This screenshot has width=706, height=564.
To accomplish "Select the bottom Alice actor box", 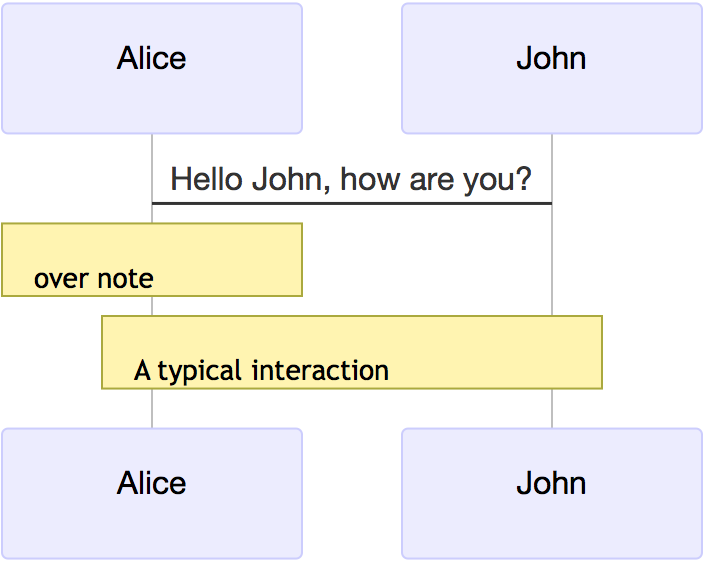I will tap(152, 493).
